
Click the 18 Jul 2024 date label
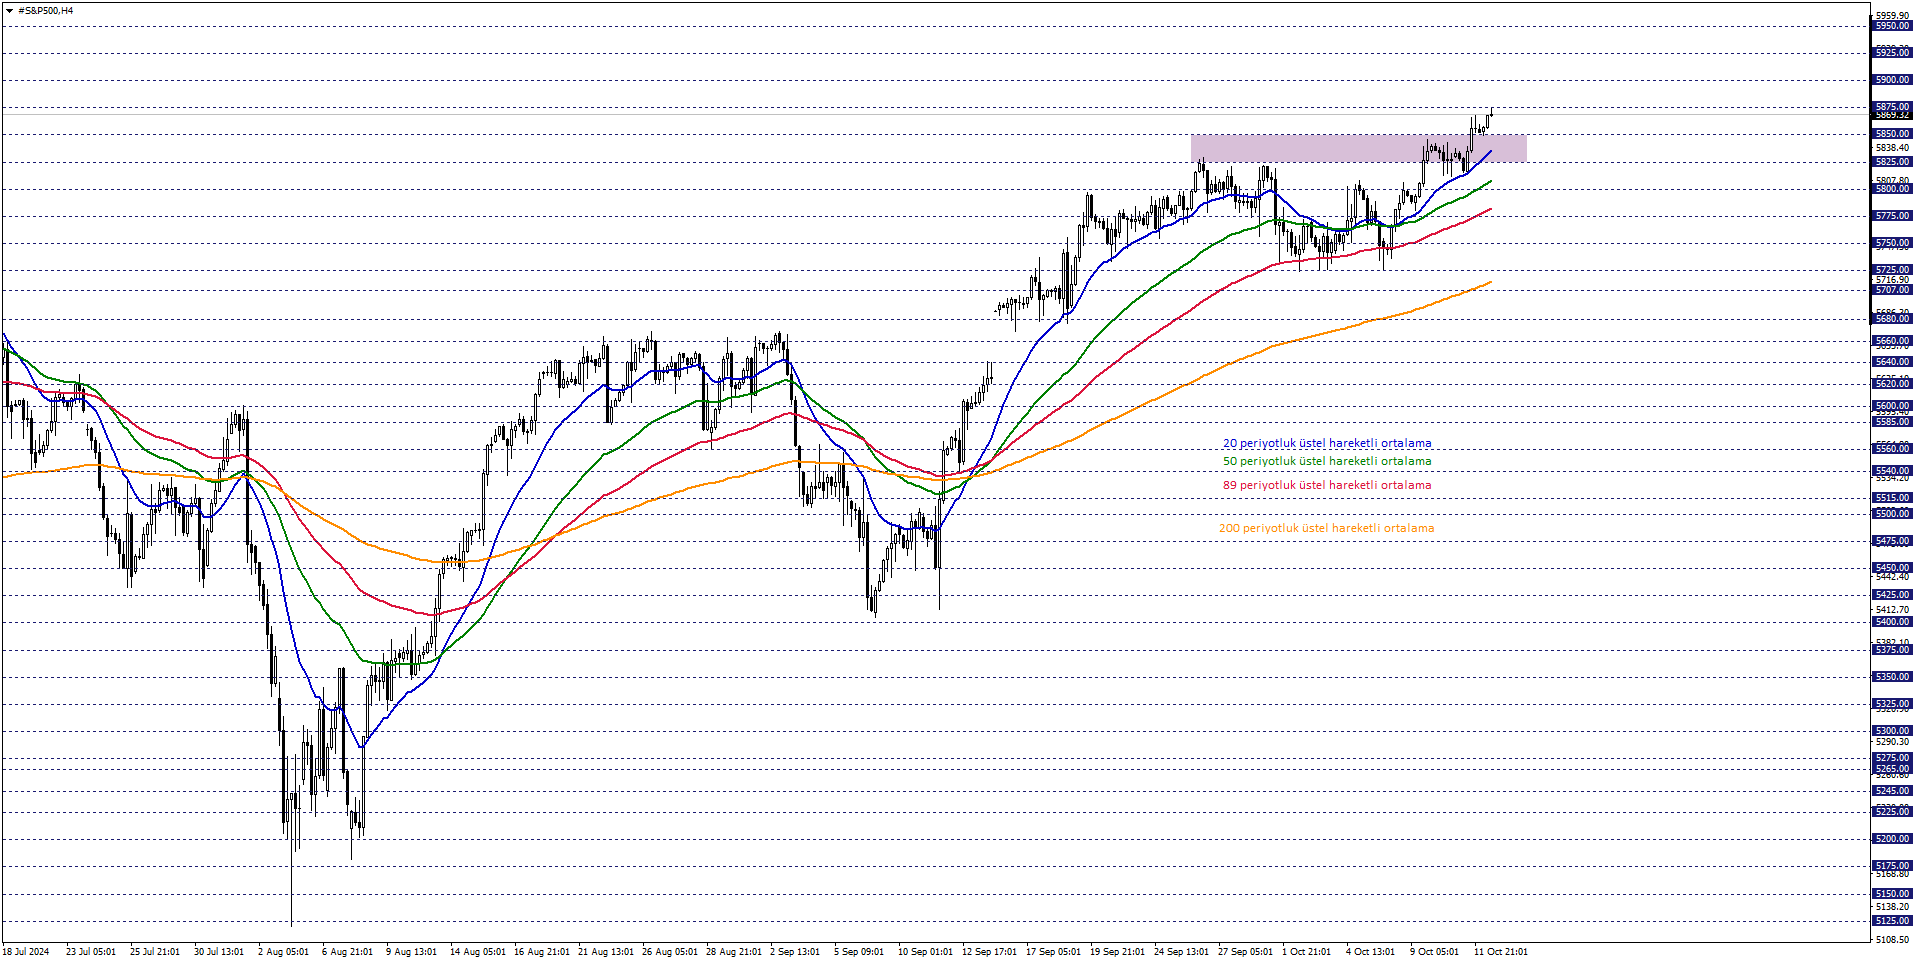26,952
